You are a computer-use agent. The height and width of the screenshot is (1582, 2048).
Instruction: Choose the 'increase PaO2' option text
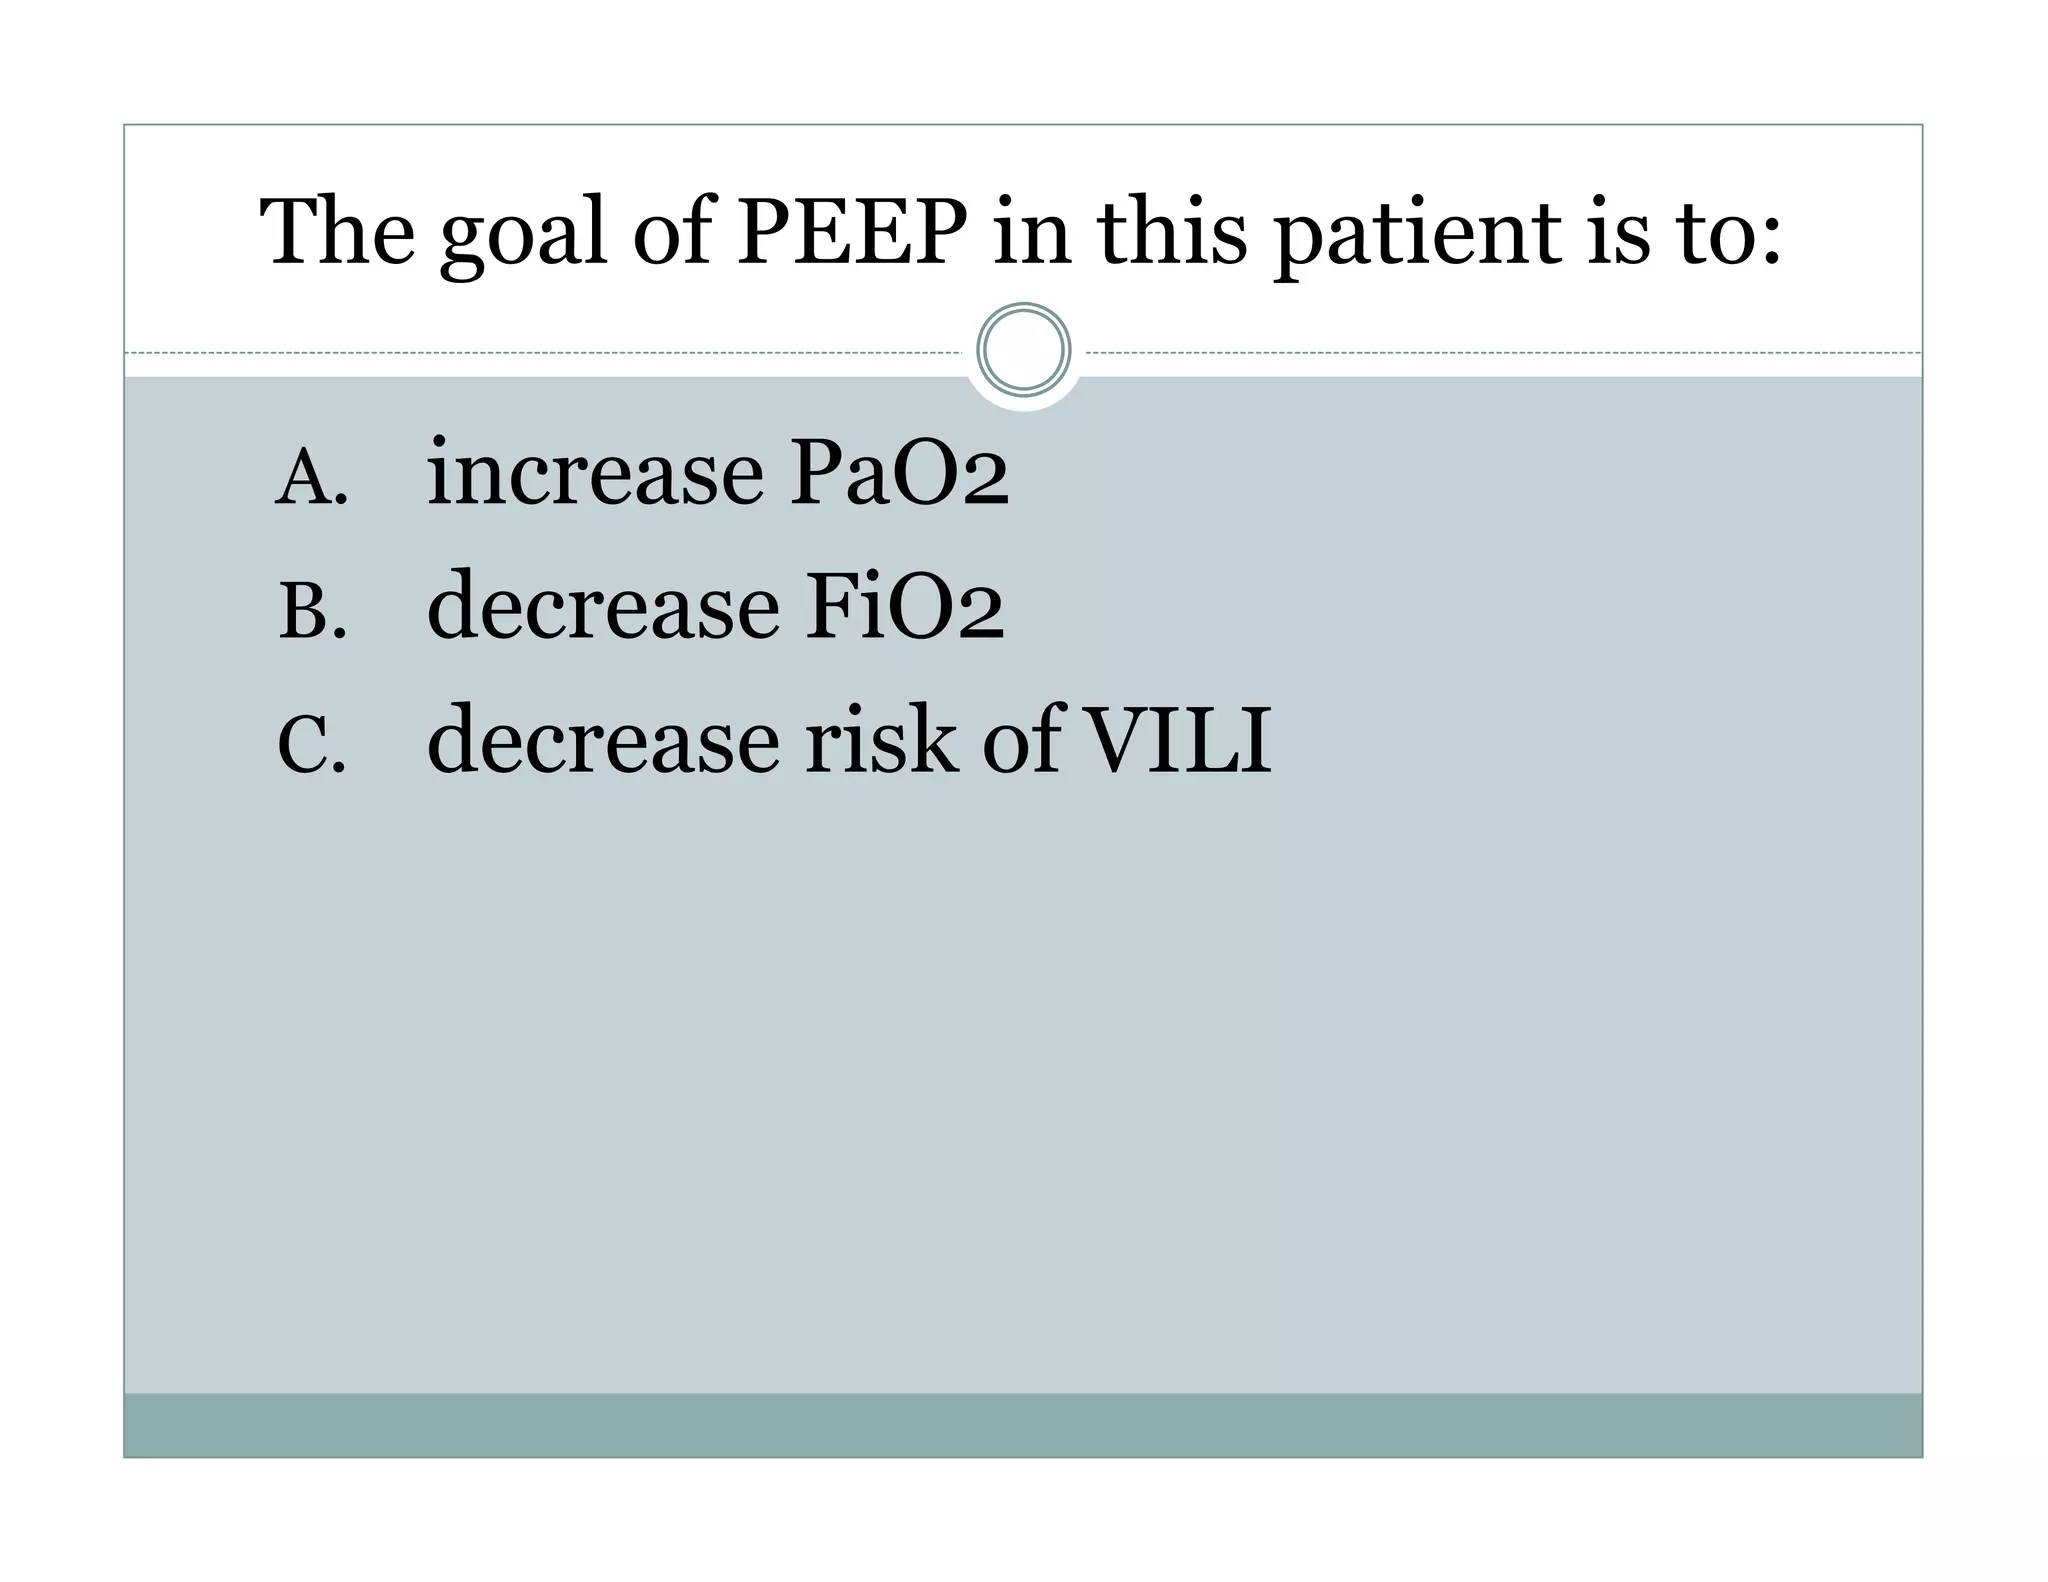717,472
